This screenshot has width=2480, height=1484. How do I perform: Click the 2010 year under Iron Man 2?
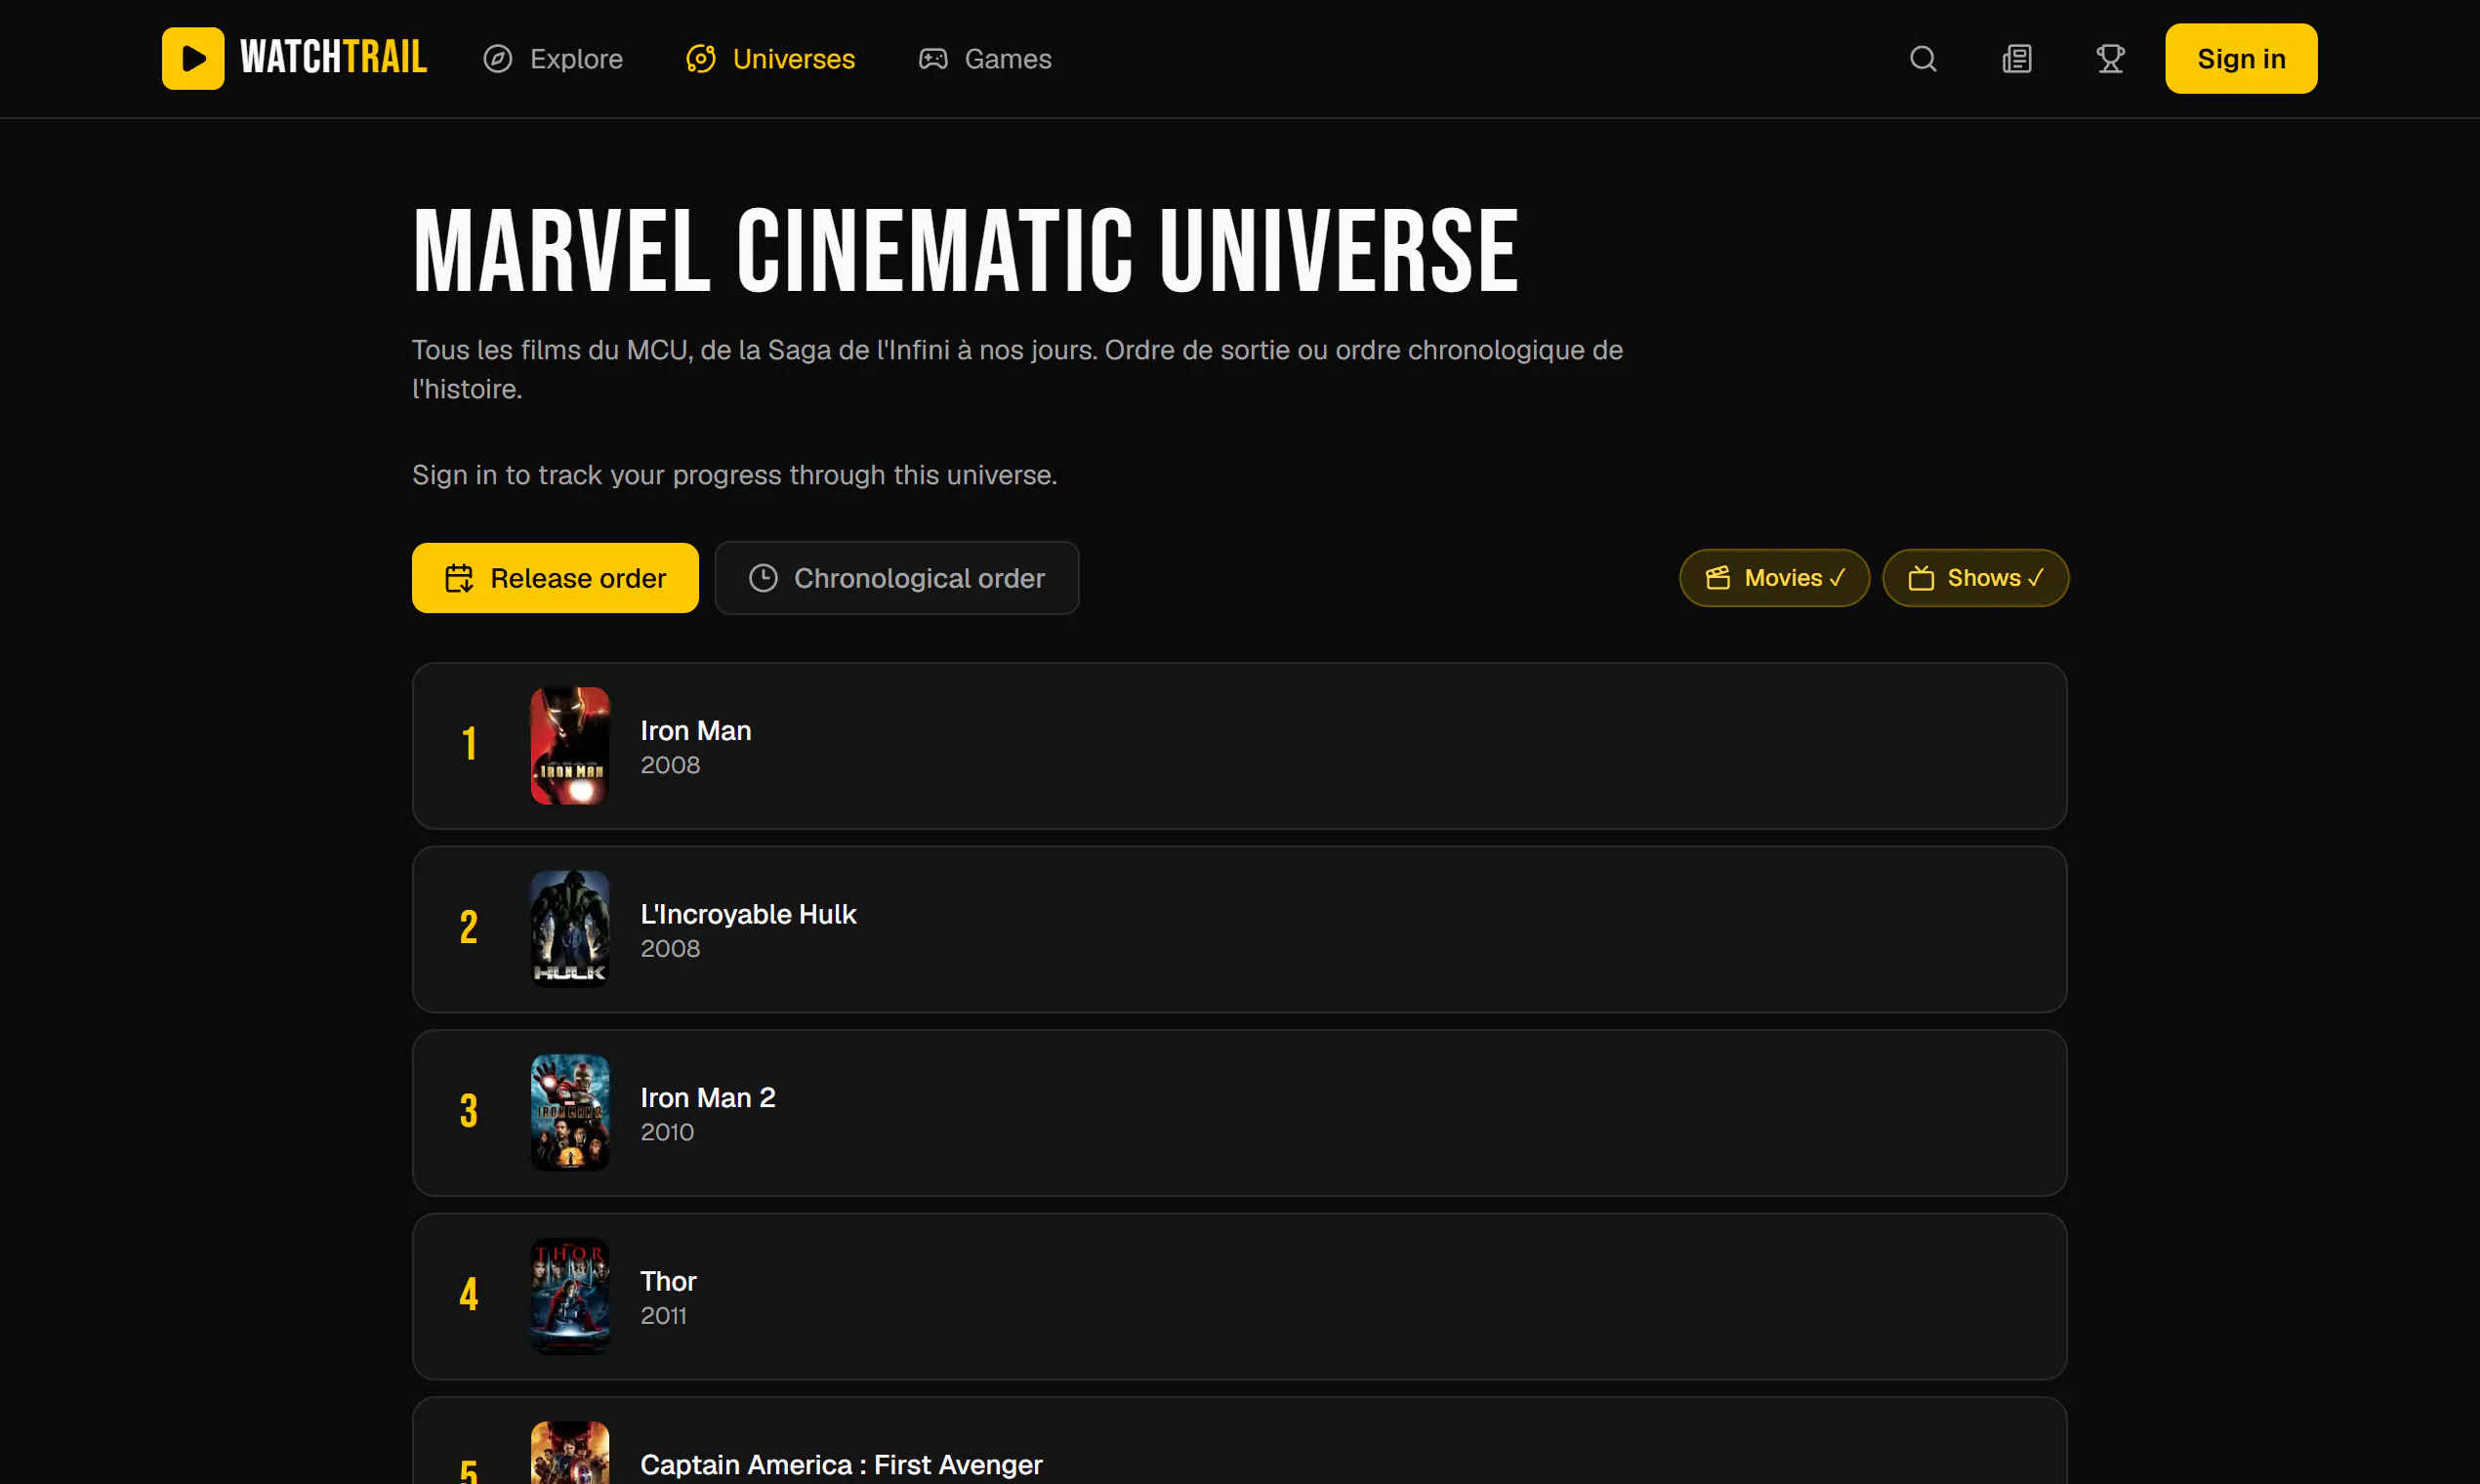coord(667,1132)
